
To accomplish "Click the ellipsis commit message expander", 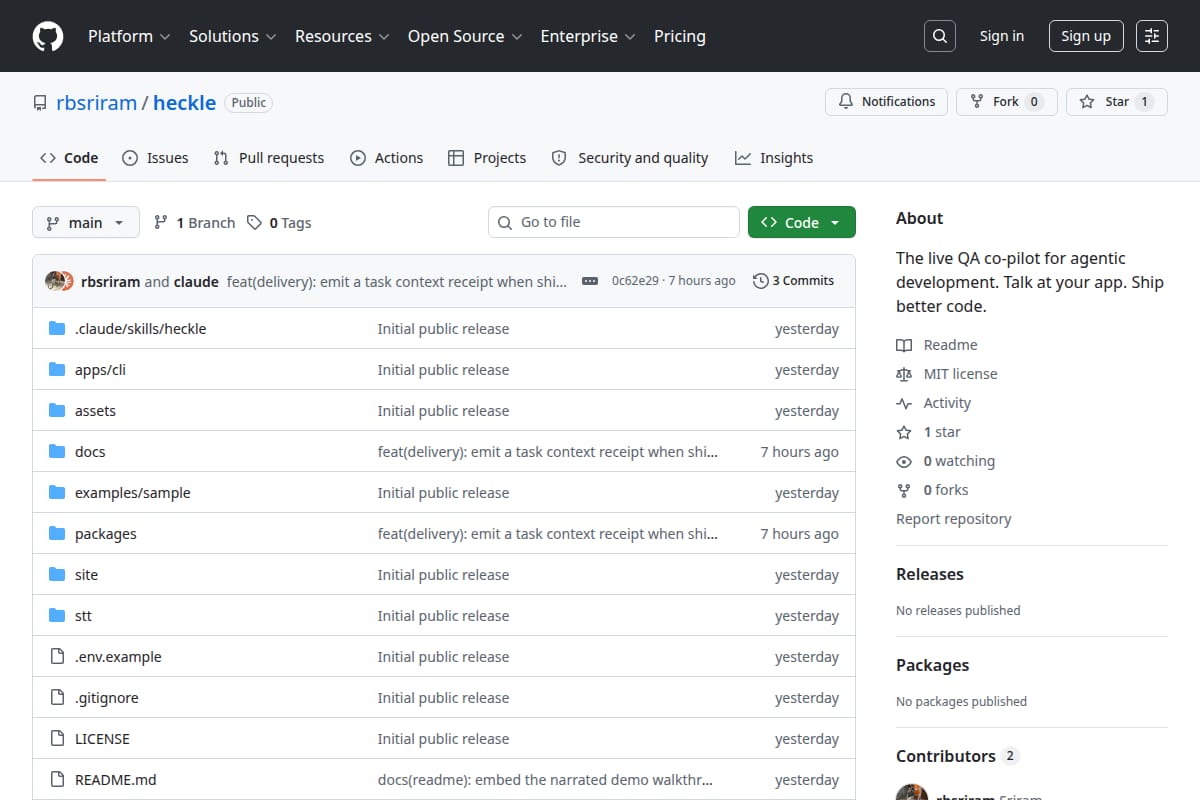I will tap(590, 281).
